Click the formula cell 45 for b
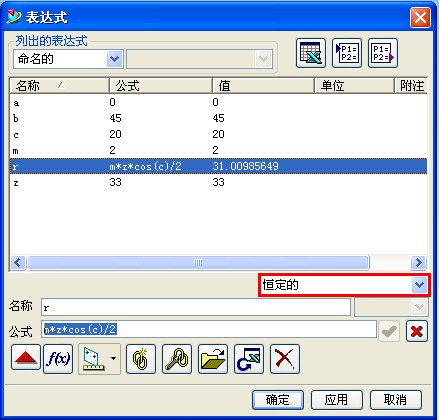 pos(115,118)
